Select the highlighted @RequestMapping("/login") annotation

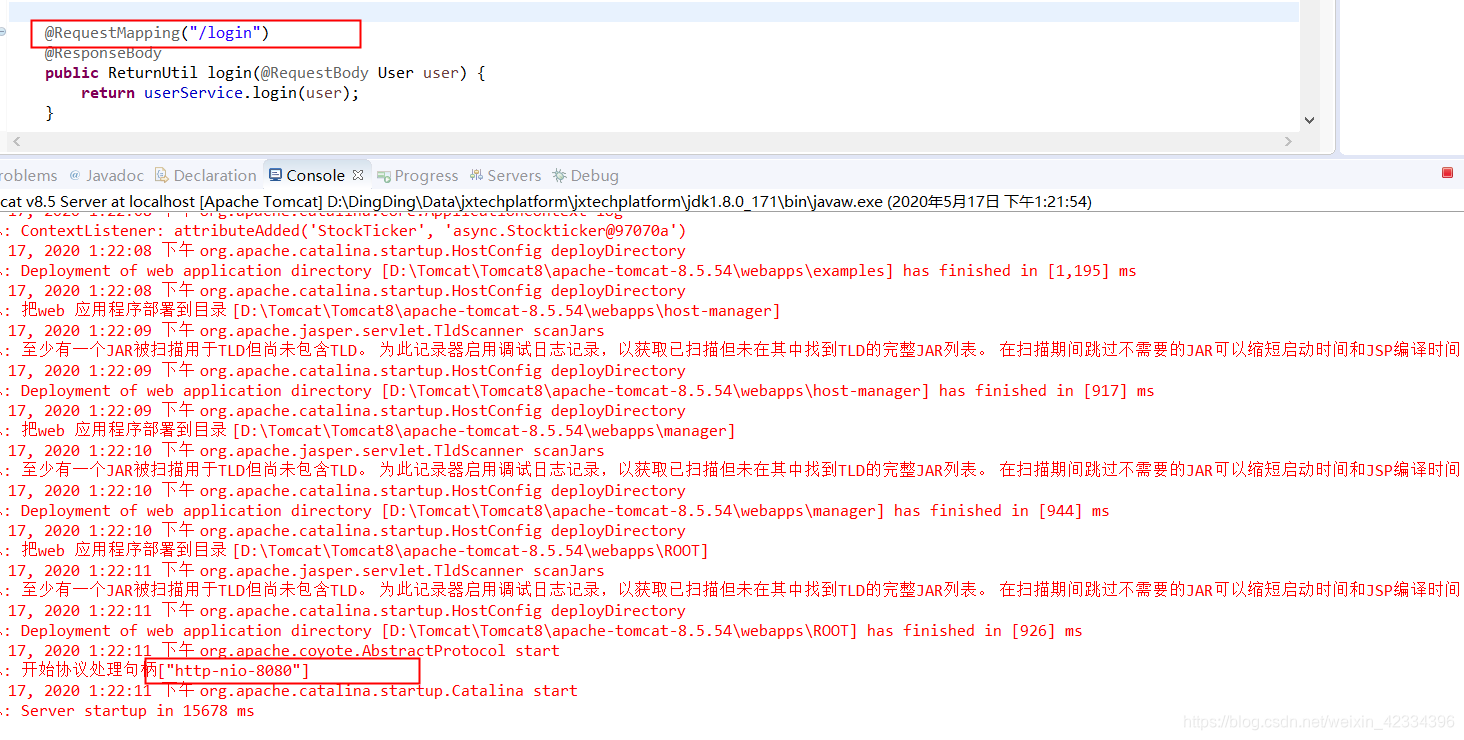click(155, 32)
